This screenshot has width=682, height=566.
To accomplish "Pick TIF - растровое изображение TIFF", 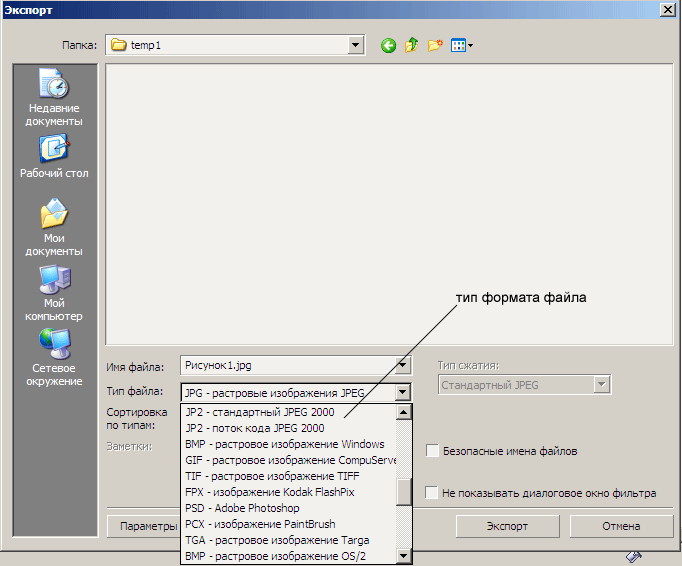I will pos(288,476).
